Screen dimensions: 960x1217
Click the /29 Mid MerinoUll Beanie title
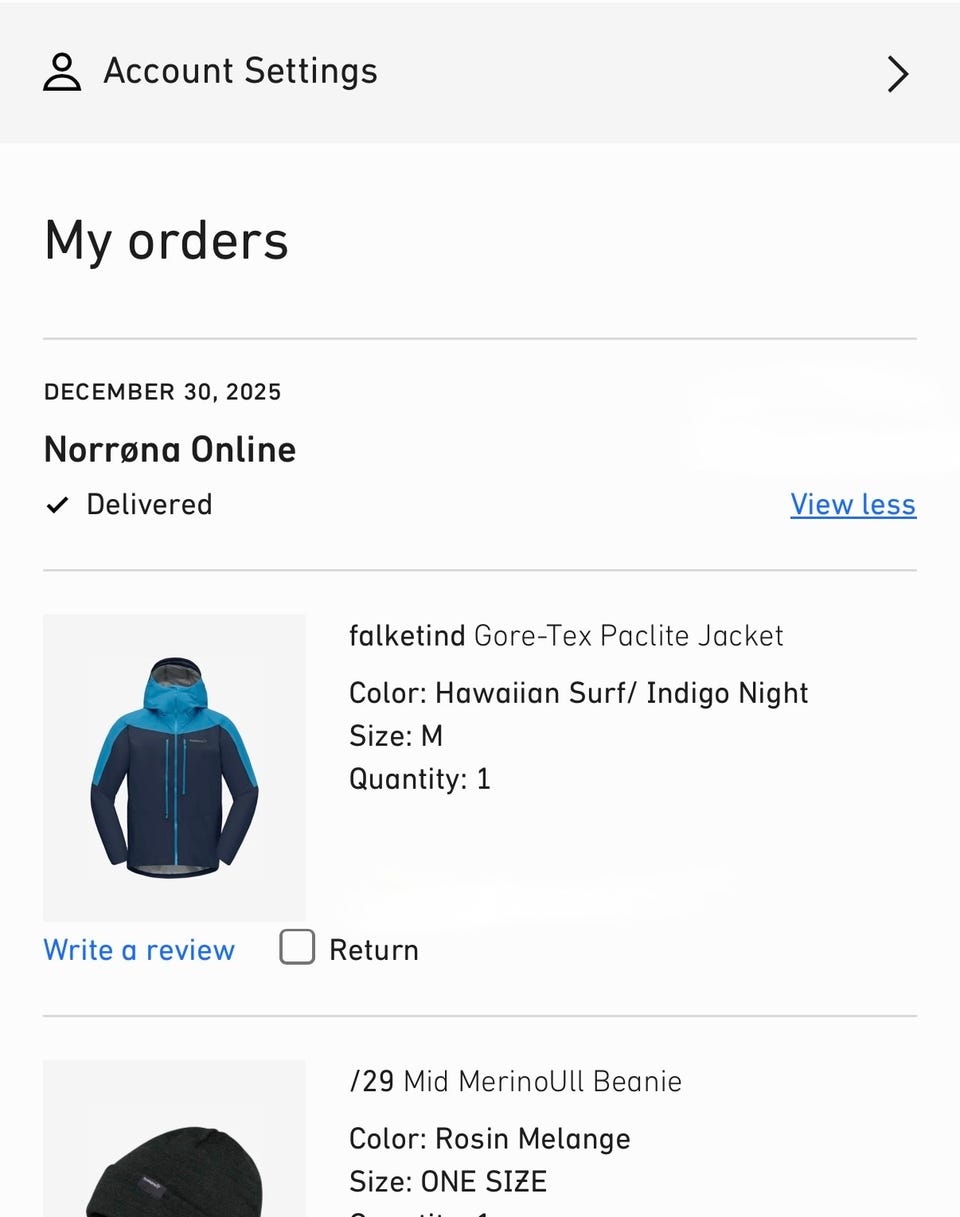515,1081
